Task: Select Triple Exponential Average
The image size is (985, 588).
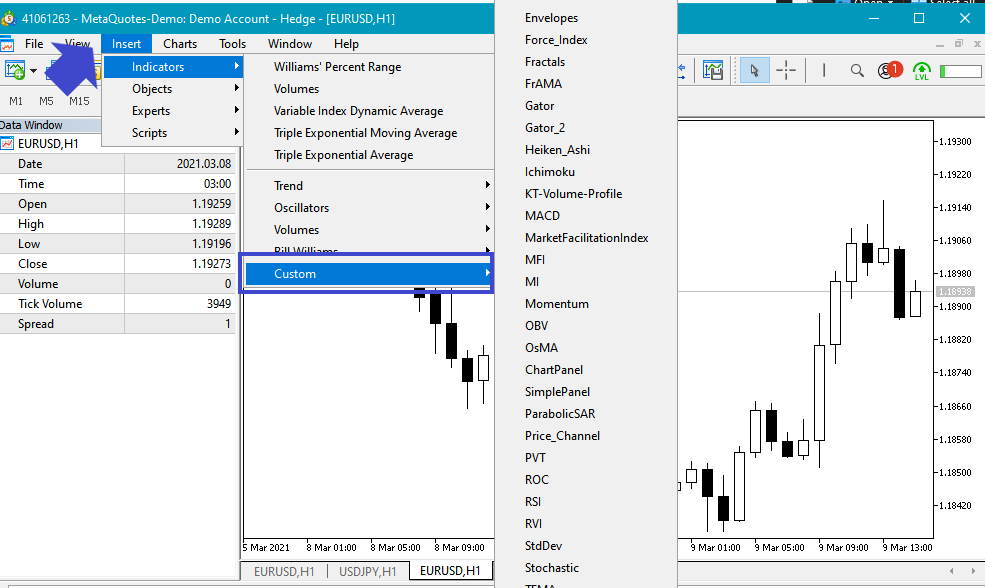Action: [x=344, y=155]
